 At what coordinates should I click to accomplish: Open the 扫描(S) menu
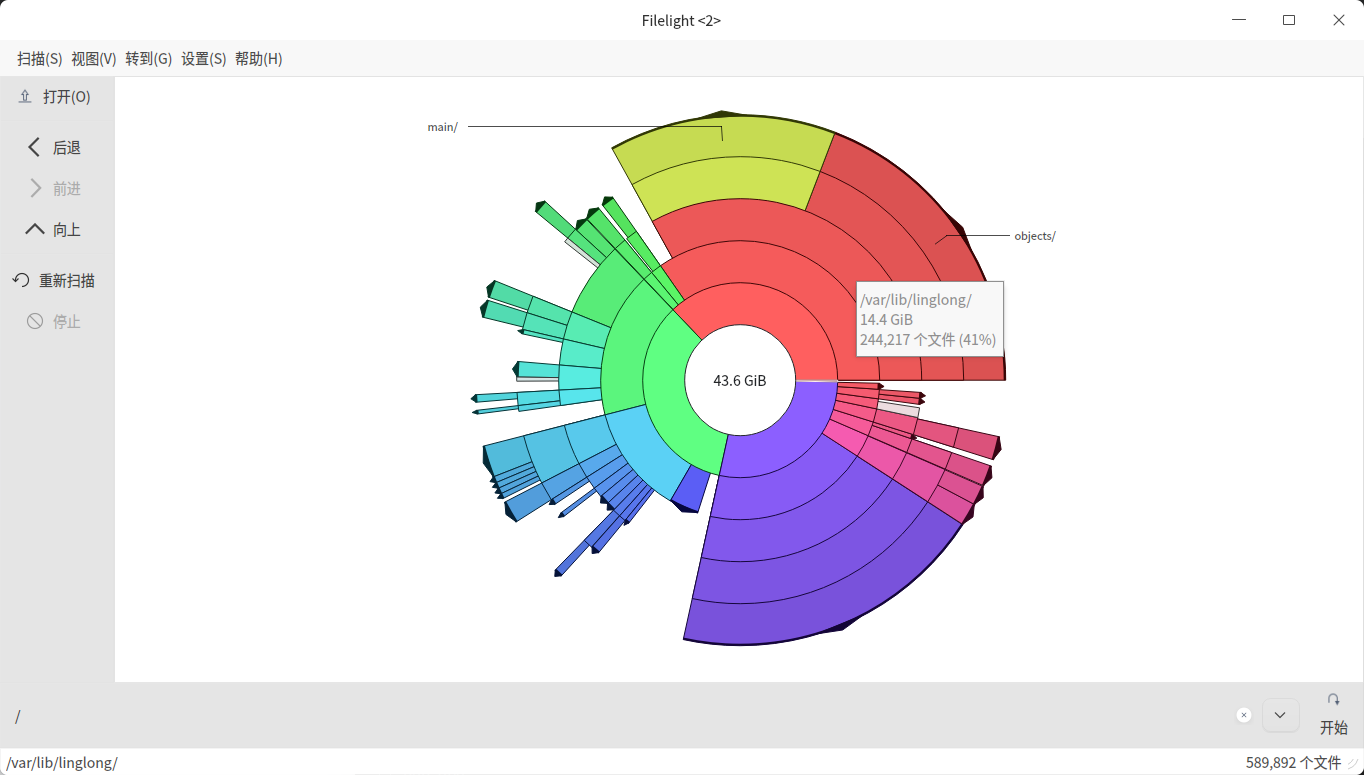(40, 59)
